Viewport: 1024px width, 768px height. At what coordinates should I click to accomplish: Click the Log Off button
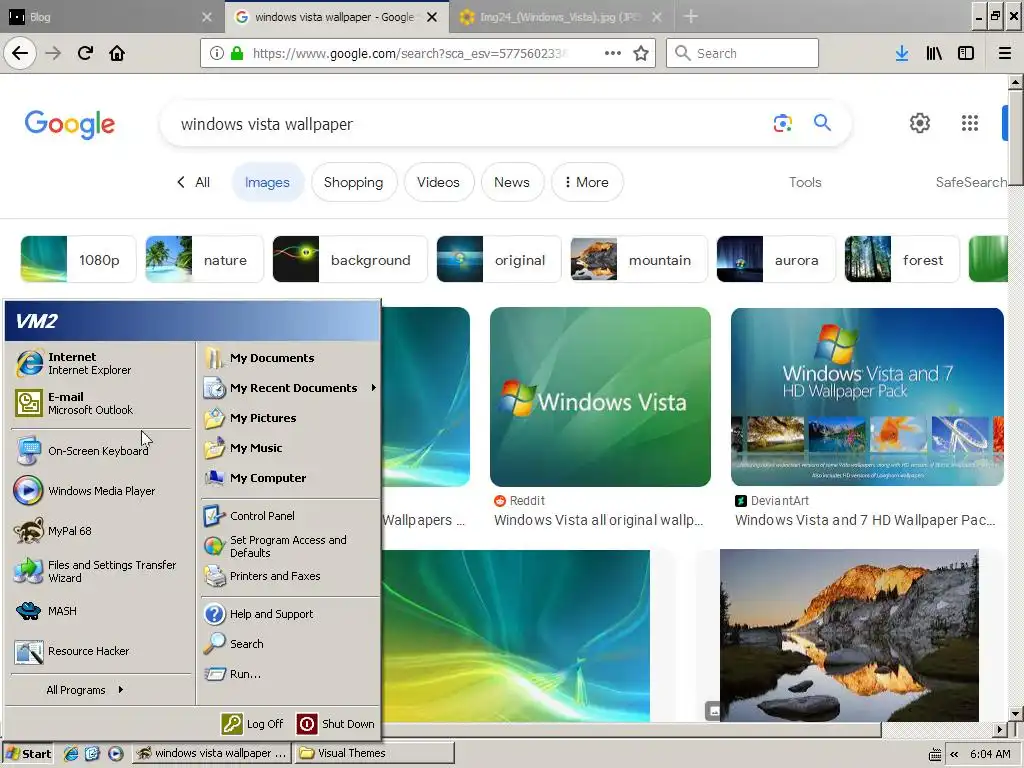pyautogui.click(x=253, y=724)
